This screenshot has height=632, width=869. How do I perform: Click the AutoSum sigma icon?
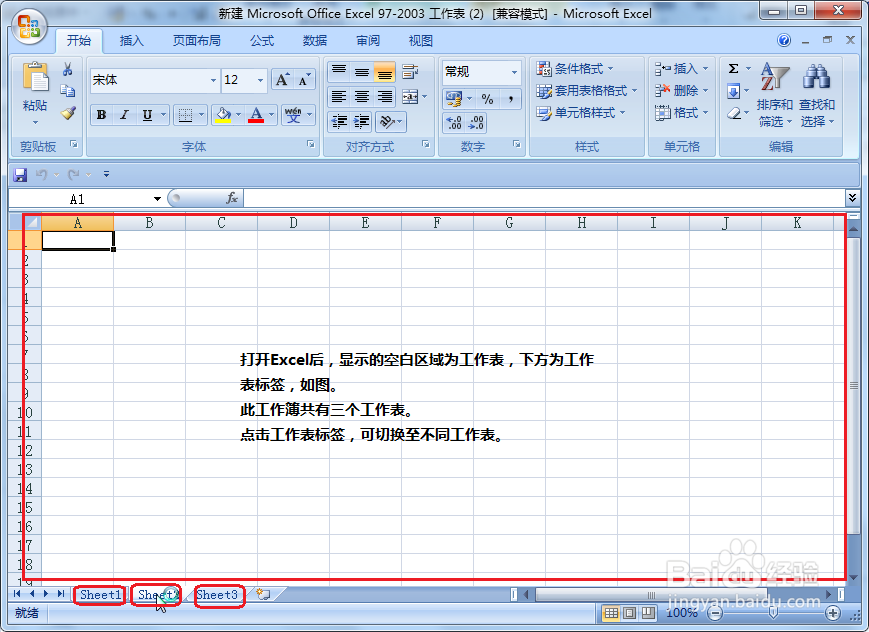733,69
